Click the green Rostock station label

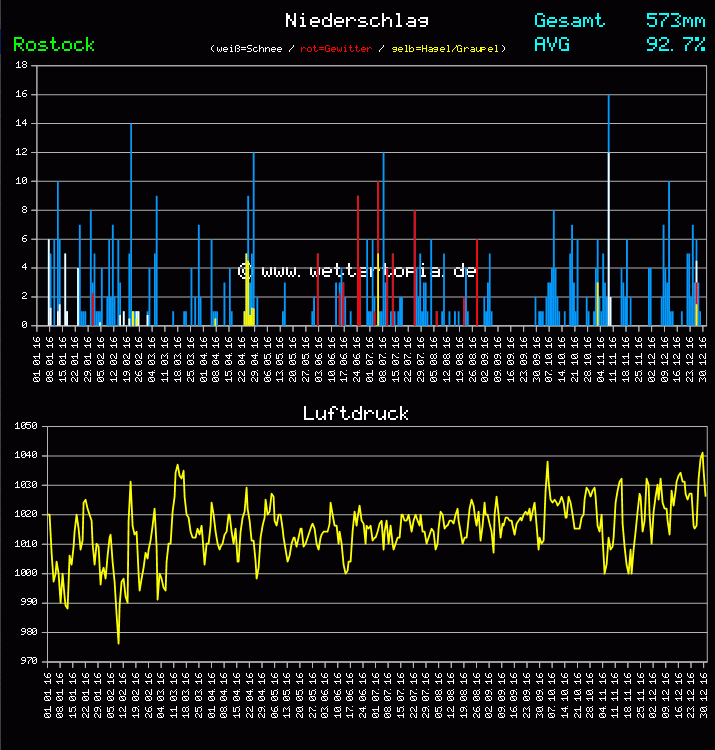[x=54, y=44]
